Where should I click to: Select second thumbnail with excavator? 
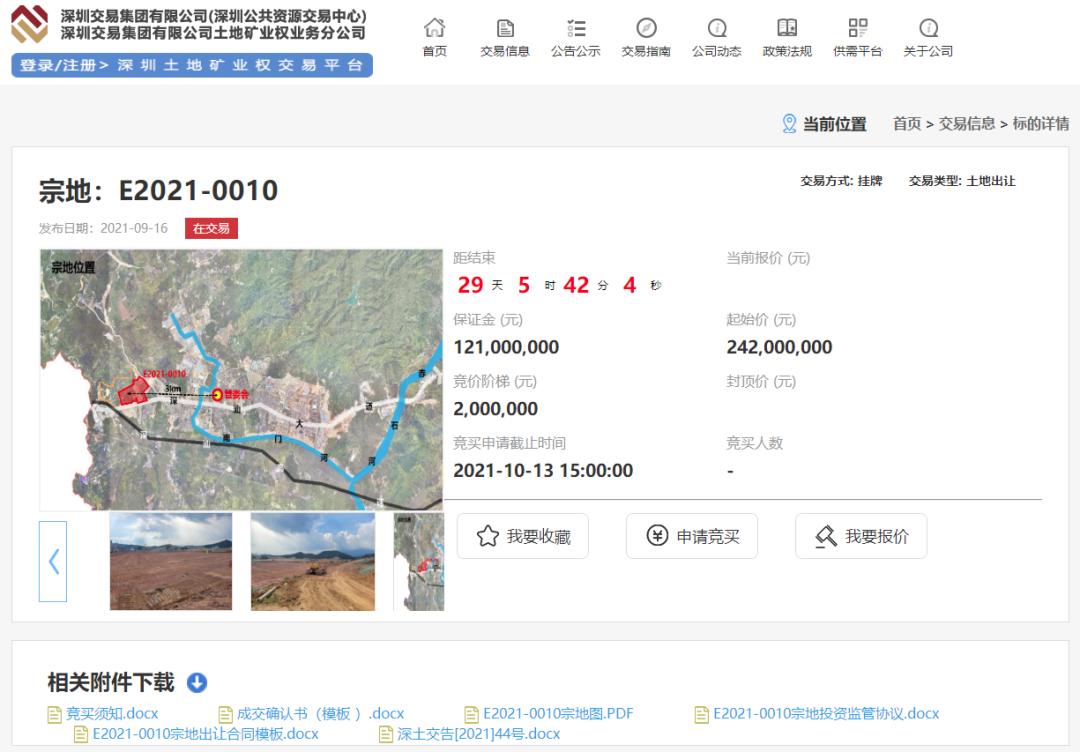pos(312,561)
